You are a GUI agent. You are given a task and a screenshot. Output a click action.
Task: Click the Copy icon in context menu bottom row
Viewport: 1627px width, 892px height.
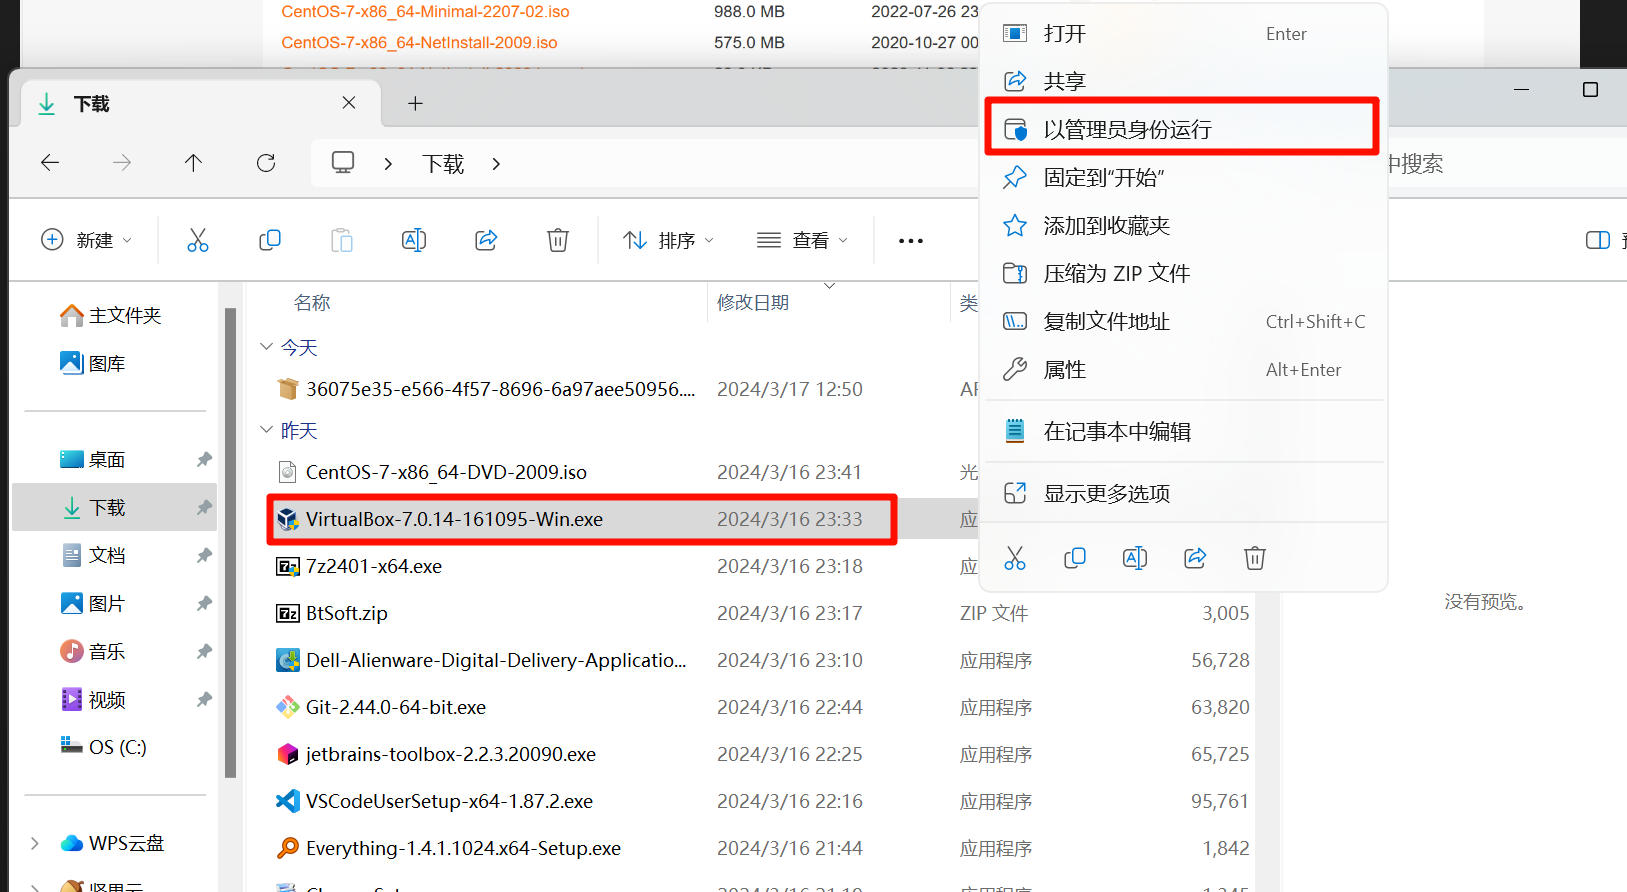point(1075,558)
